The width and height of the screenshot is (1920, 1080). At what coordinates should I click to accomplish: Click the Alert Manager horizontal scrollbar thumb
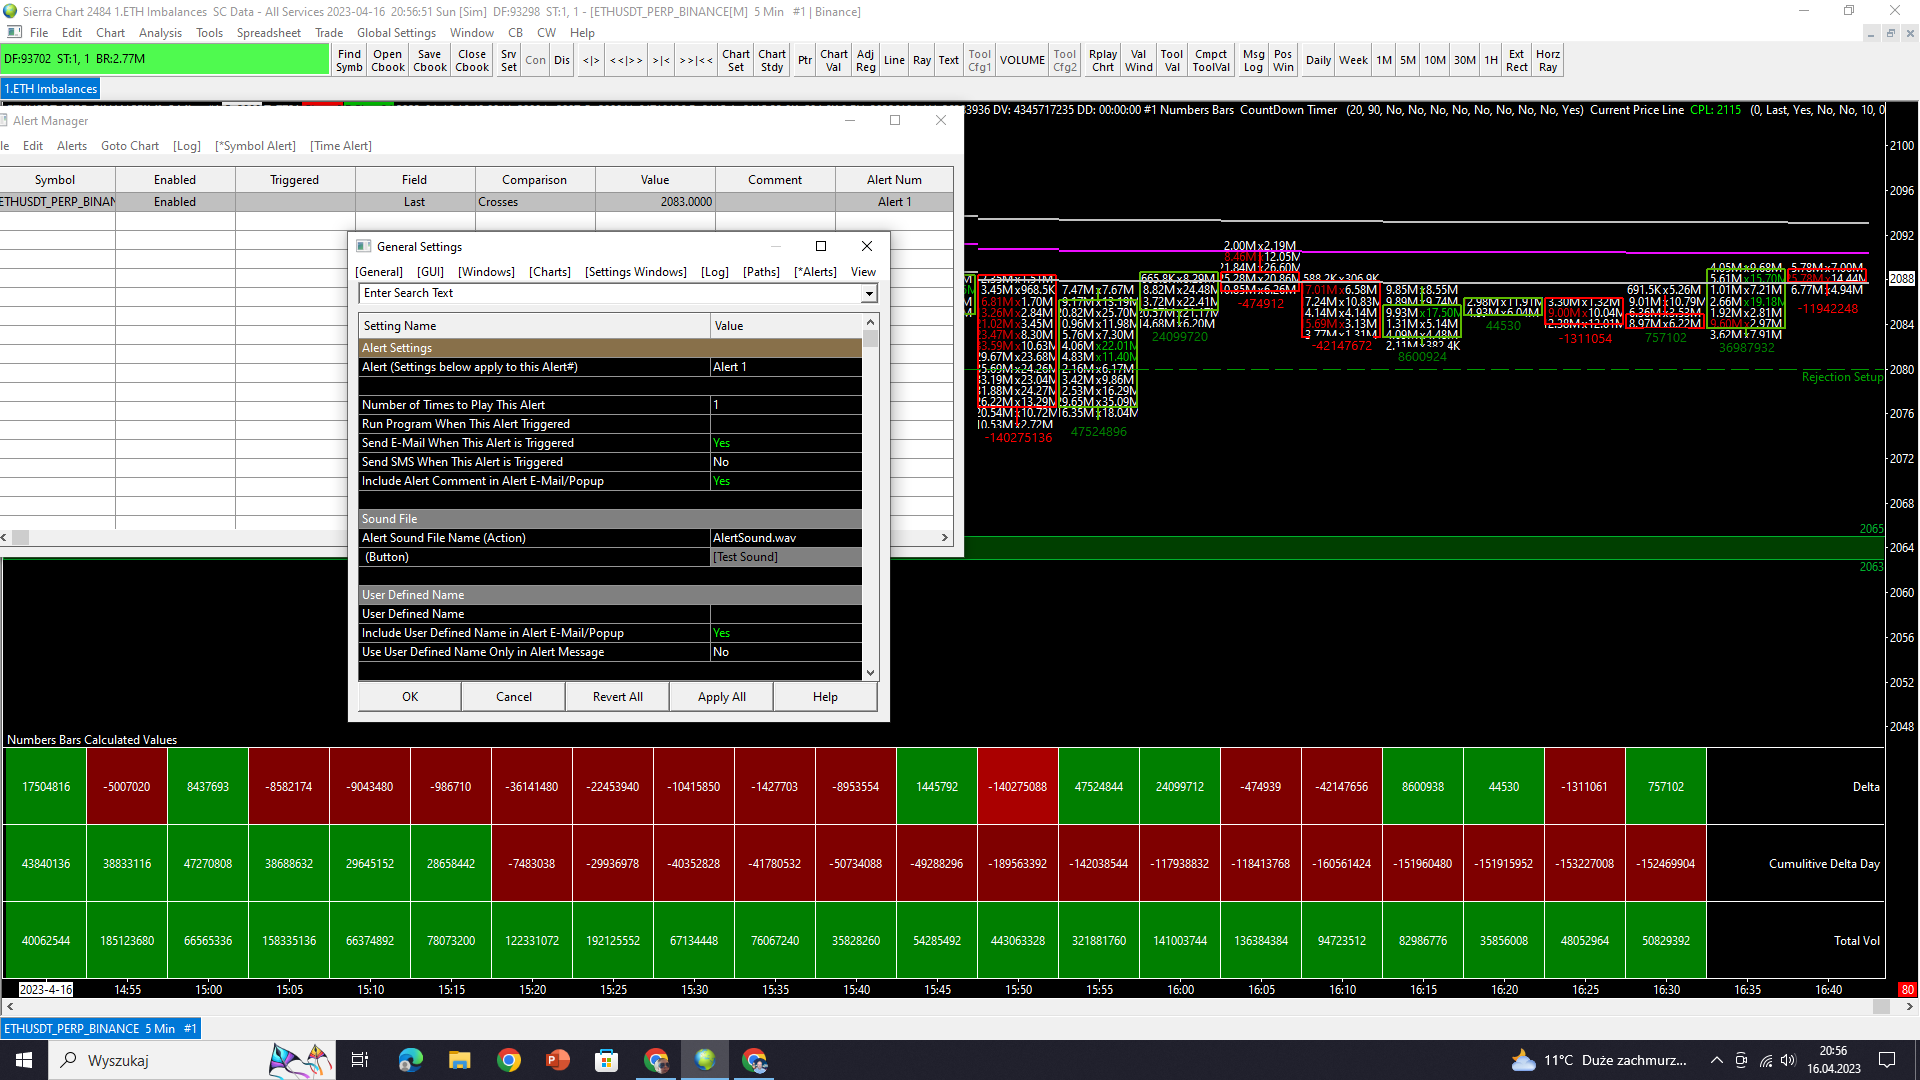pos(20,538)
